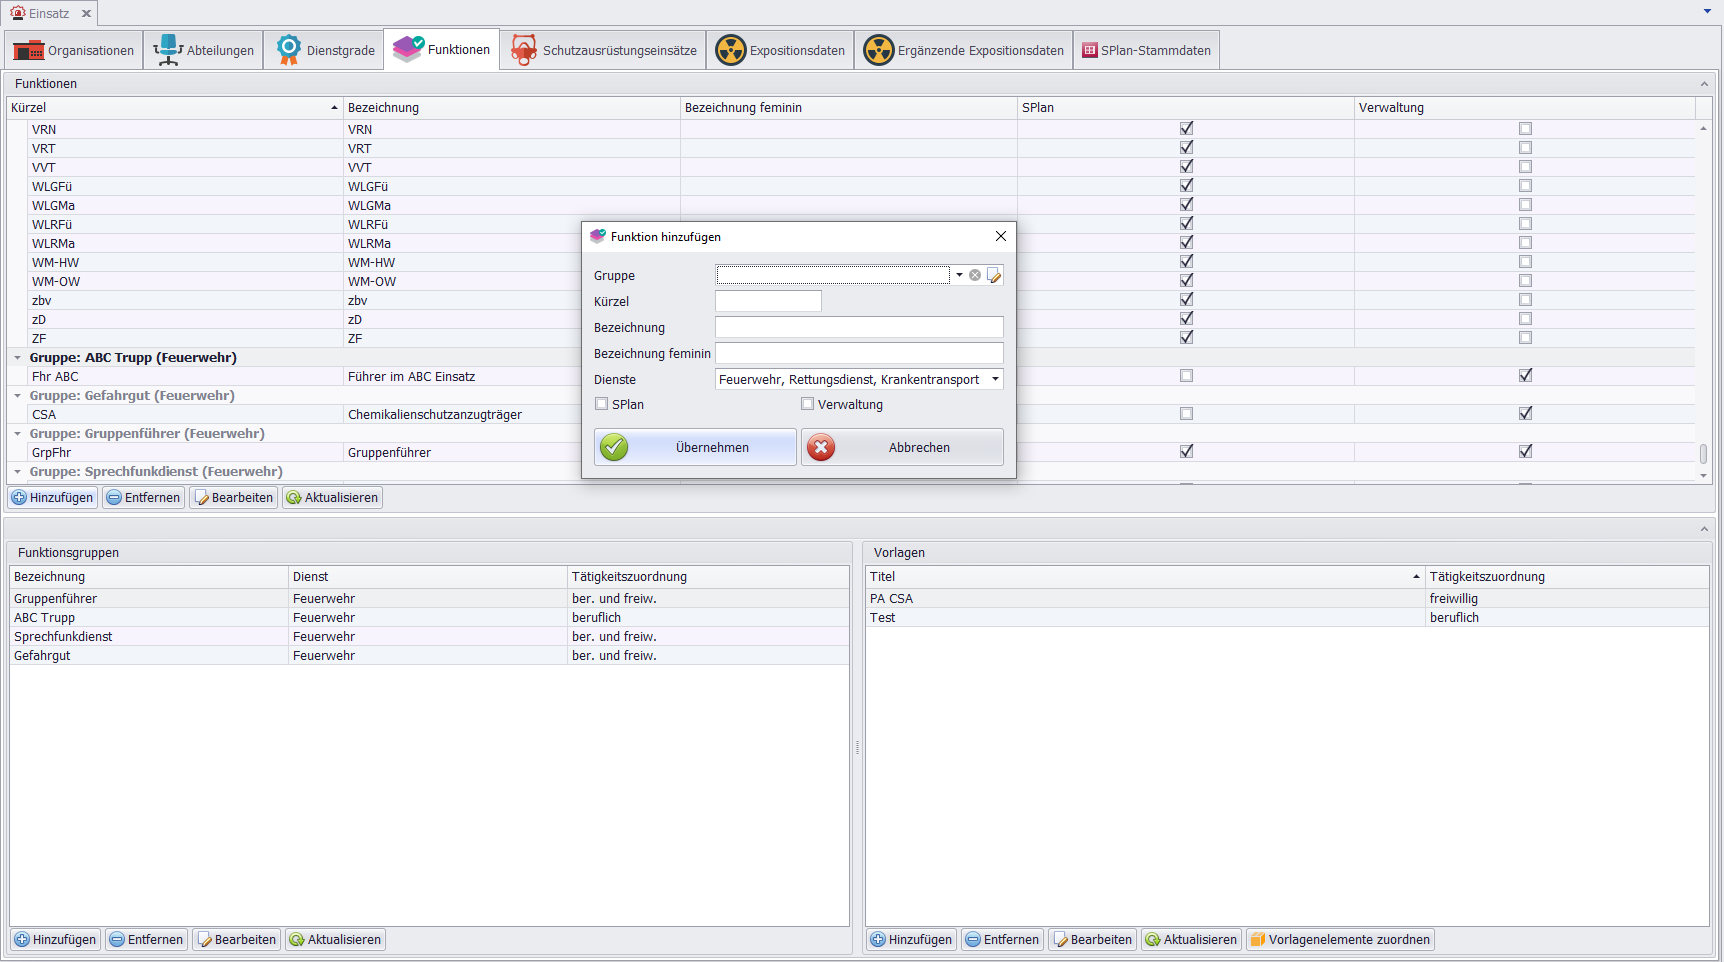Click the SPlan-Stammdaten calendar icon
This screenshot has width=1724, height=962.
[1090, 50]
